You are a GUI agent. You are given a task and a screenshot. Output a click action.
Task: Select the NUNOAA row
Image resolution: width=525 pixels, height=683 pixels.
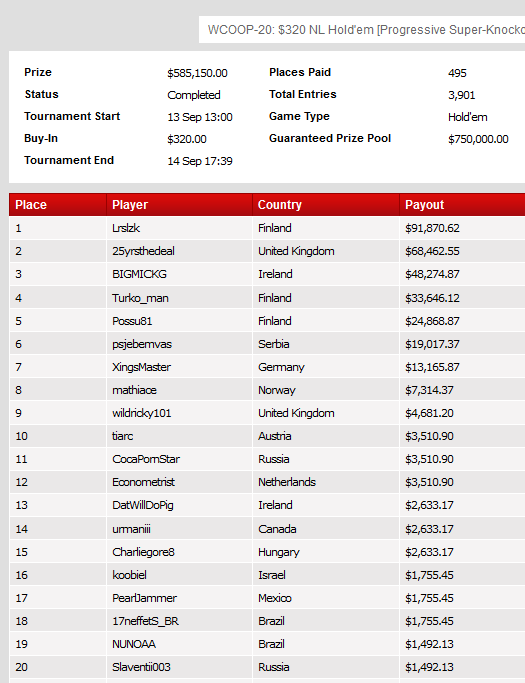click(x=267, y=644)
